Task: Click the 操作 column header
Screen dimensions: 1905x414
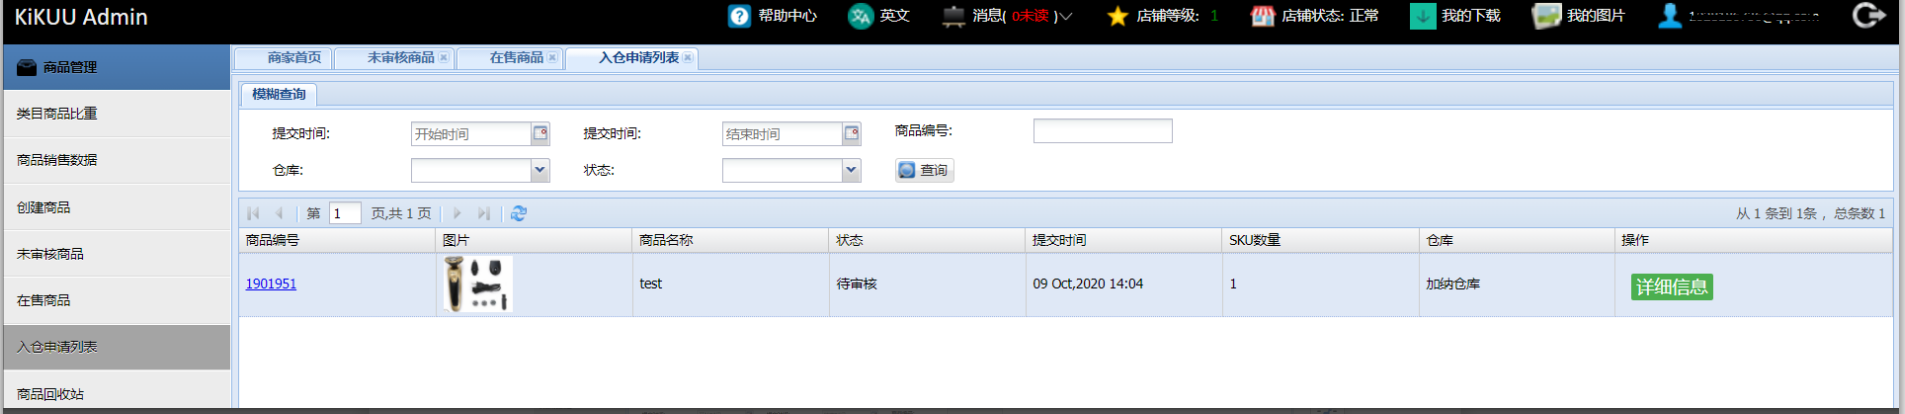Action: [x=1754, y=240]
